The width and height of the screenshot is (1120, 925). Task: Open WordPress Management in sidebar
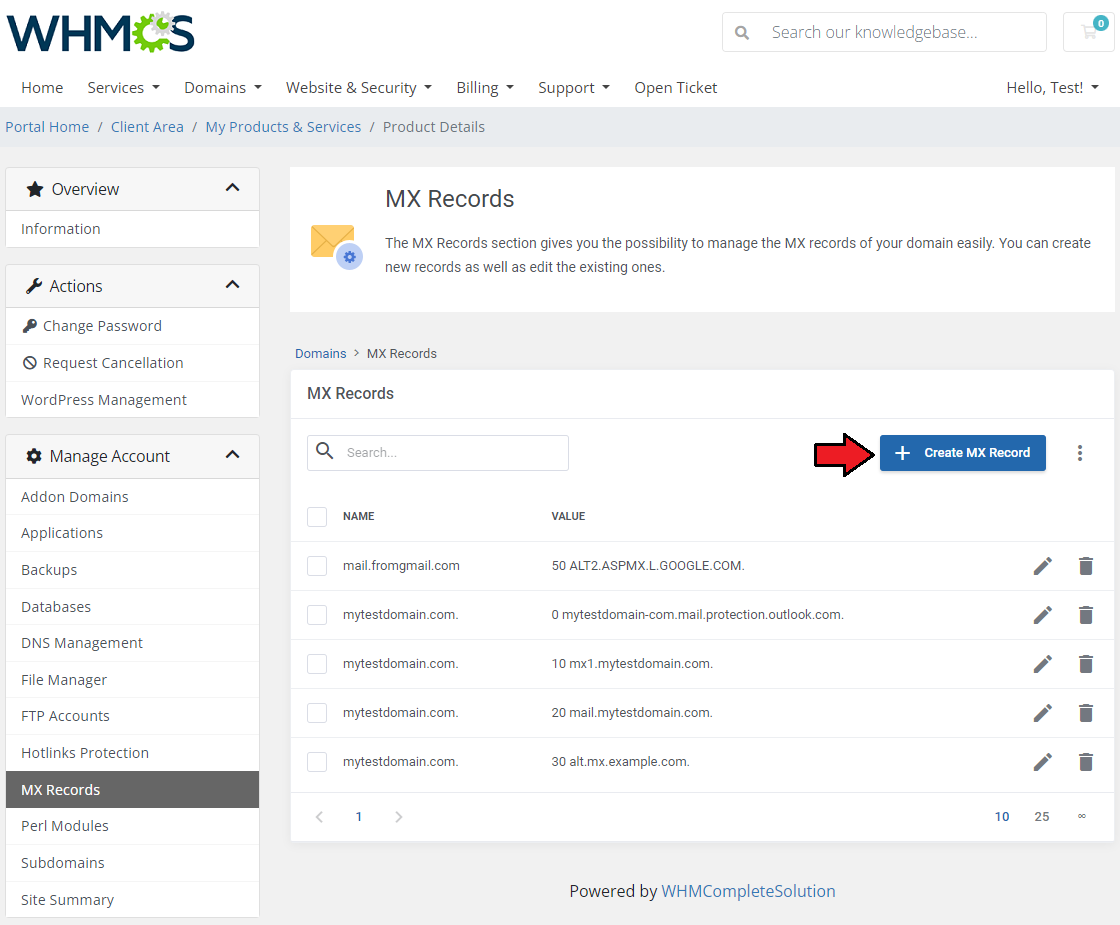[x=132, y=400]
